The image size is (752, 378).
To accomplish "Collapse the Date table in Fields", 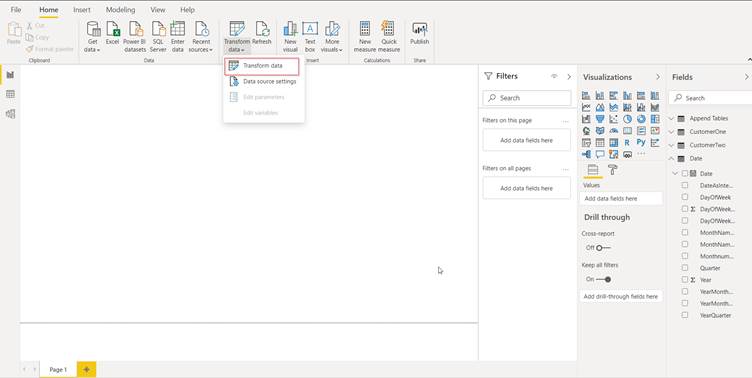I will 672,158.
